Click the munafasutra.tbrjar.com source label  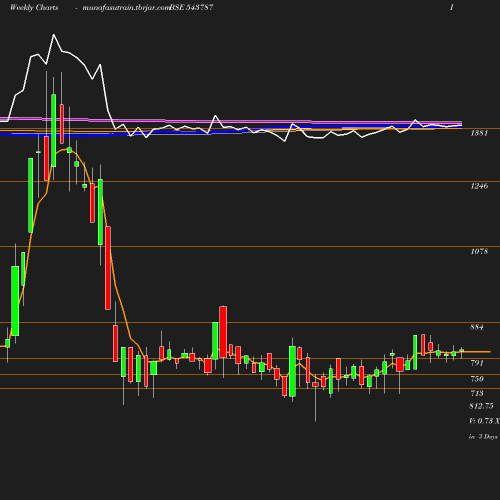(x=126, y=8)
